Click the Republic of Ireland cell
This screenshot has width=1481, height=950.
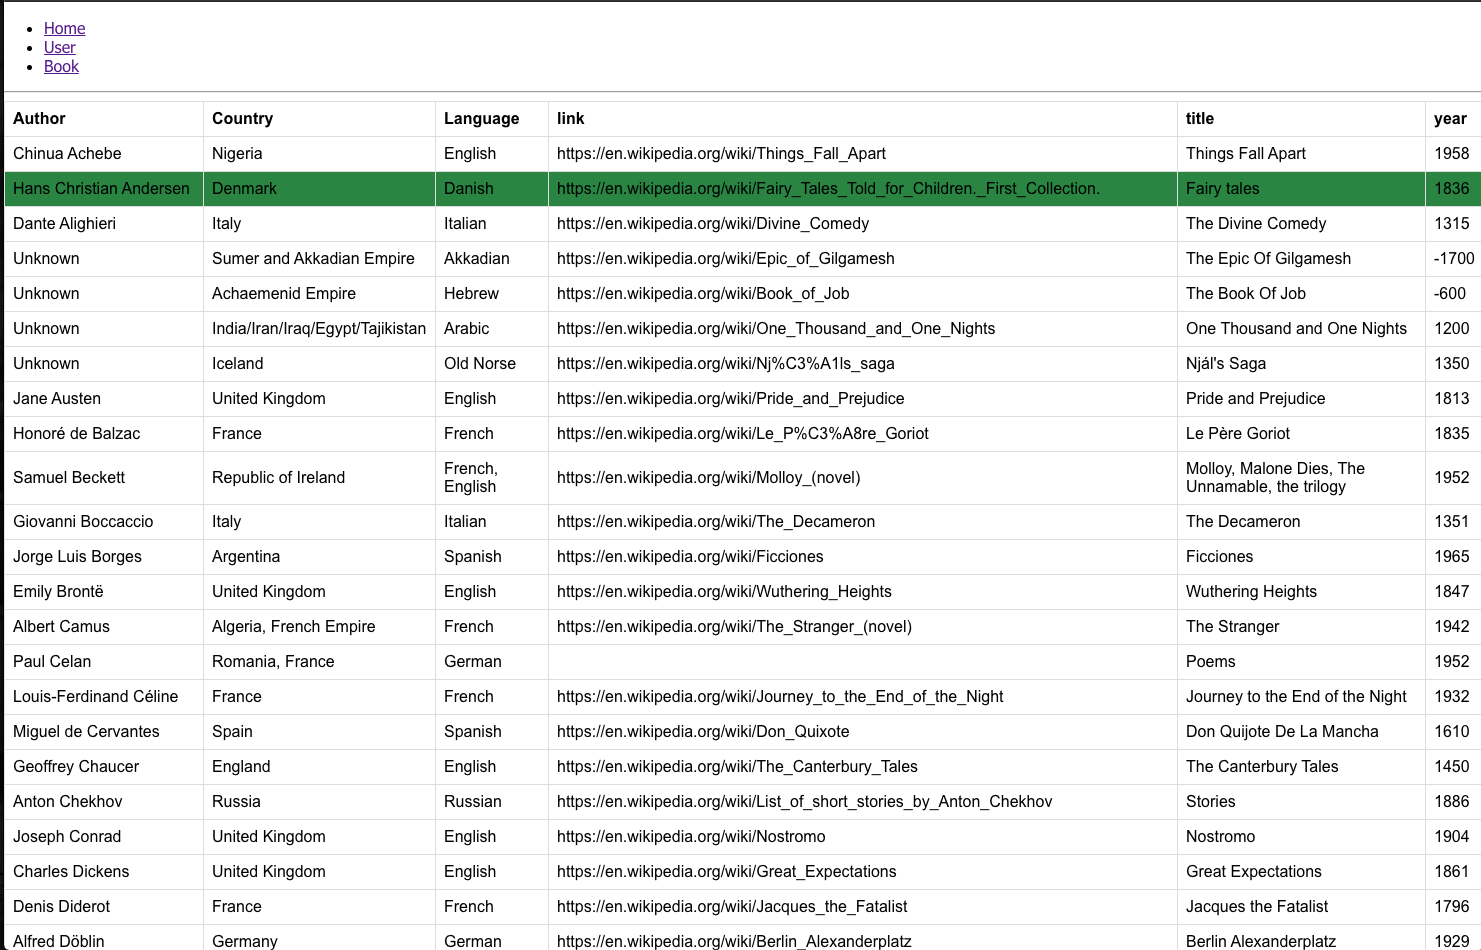(319, 478)
